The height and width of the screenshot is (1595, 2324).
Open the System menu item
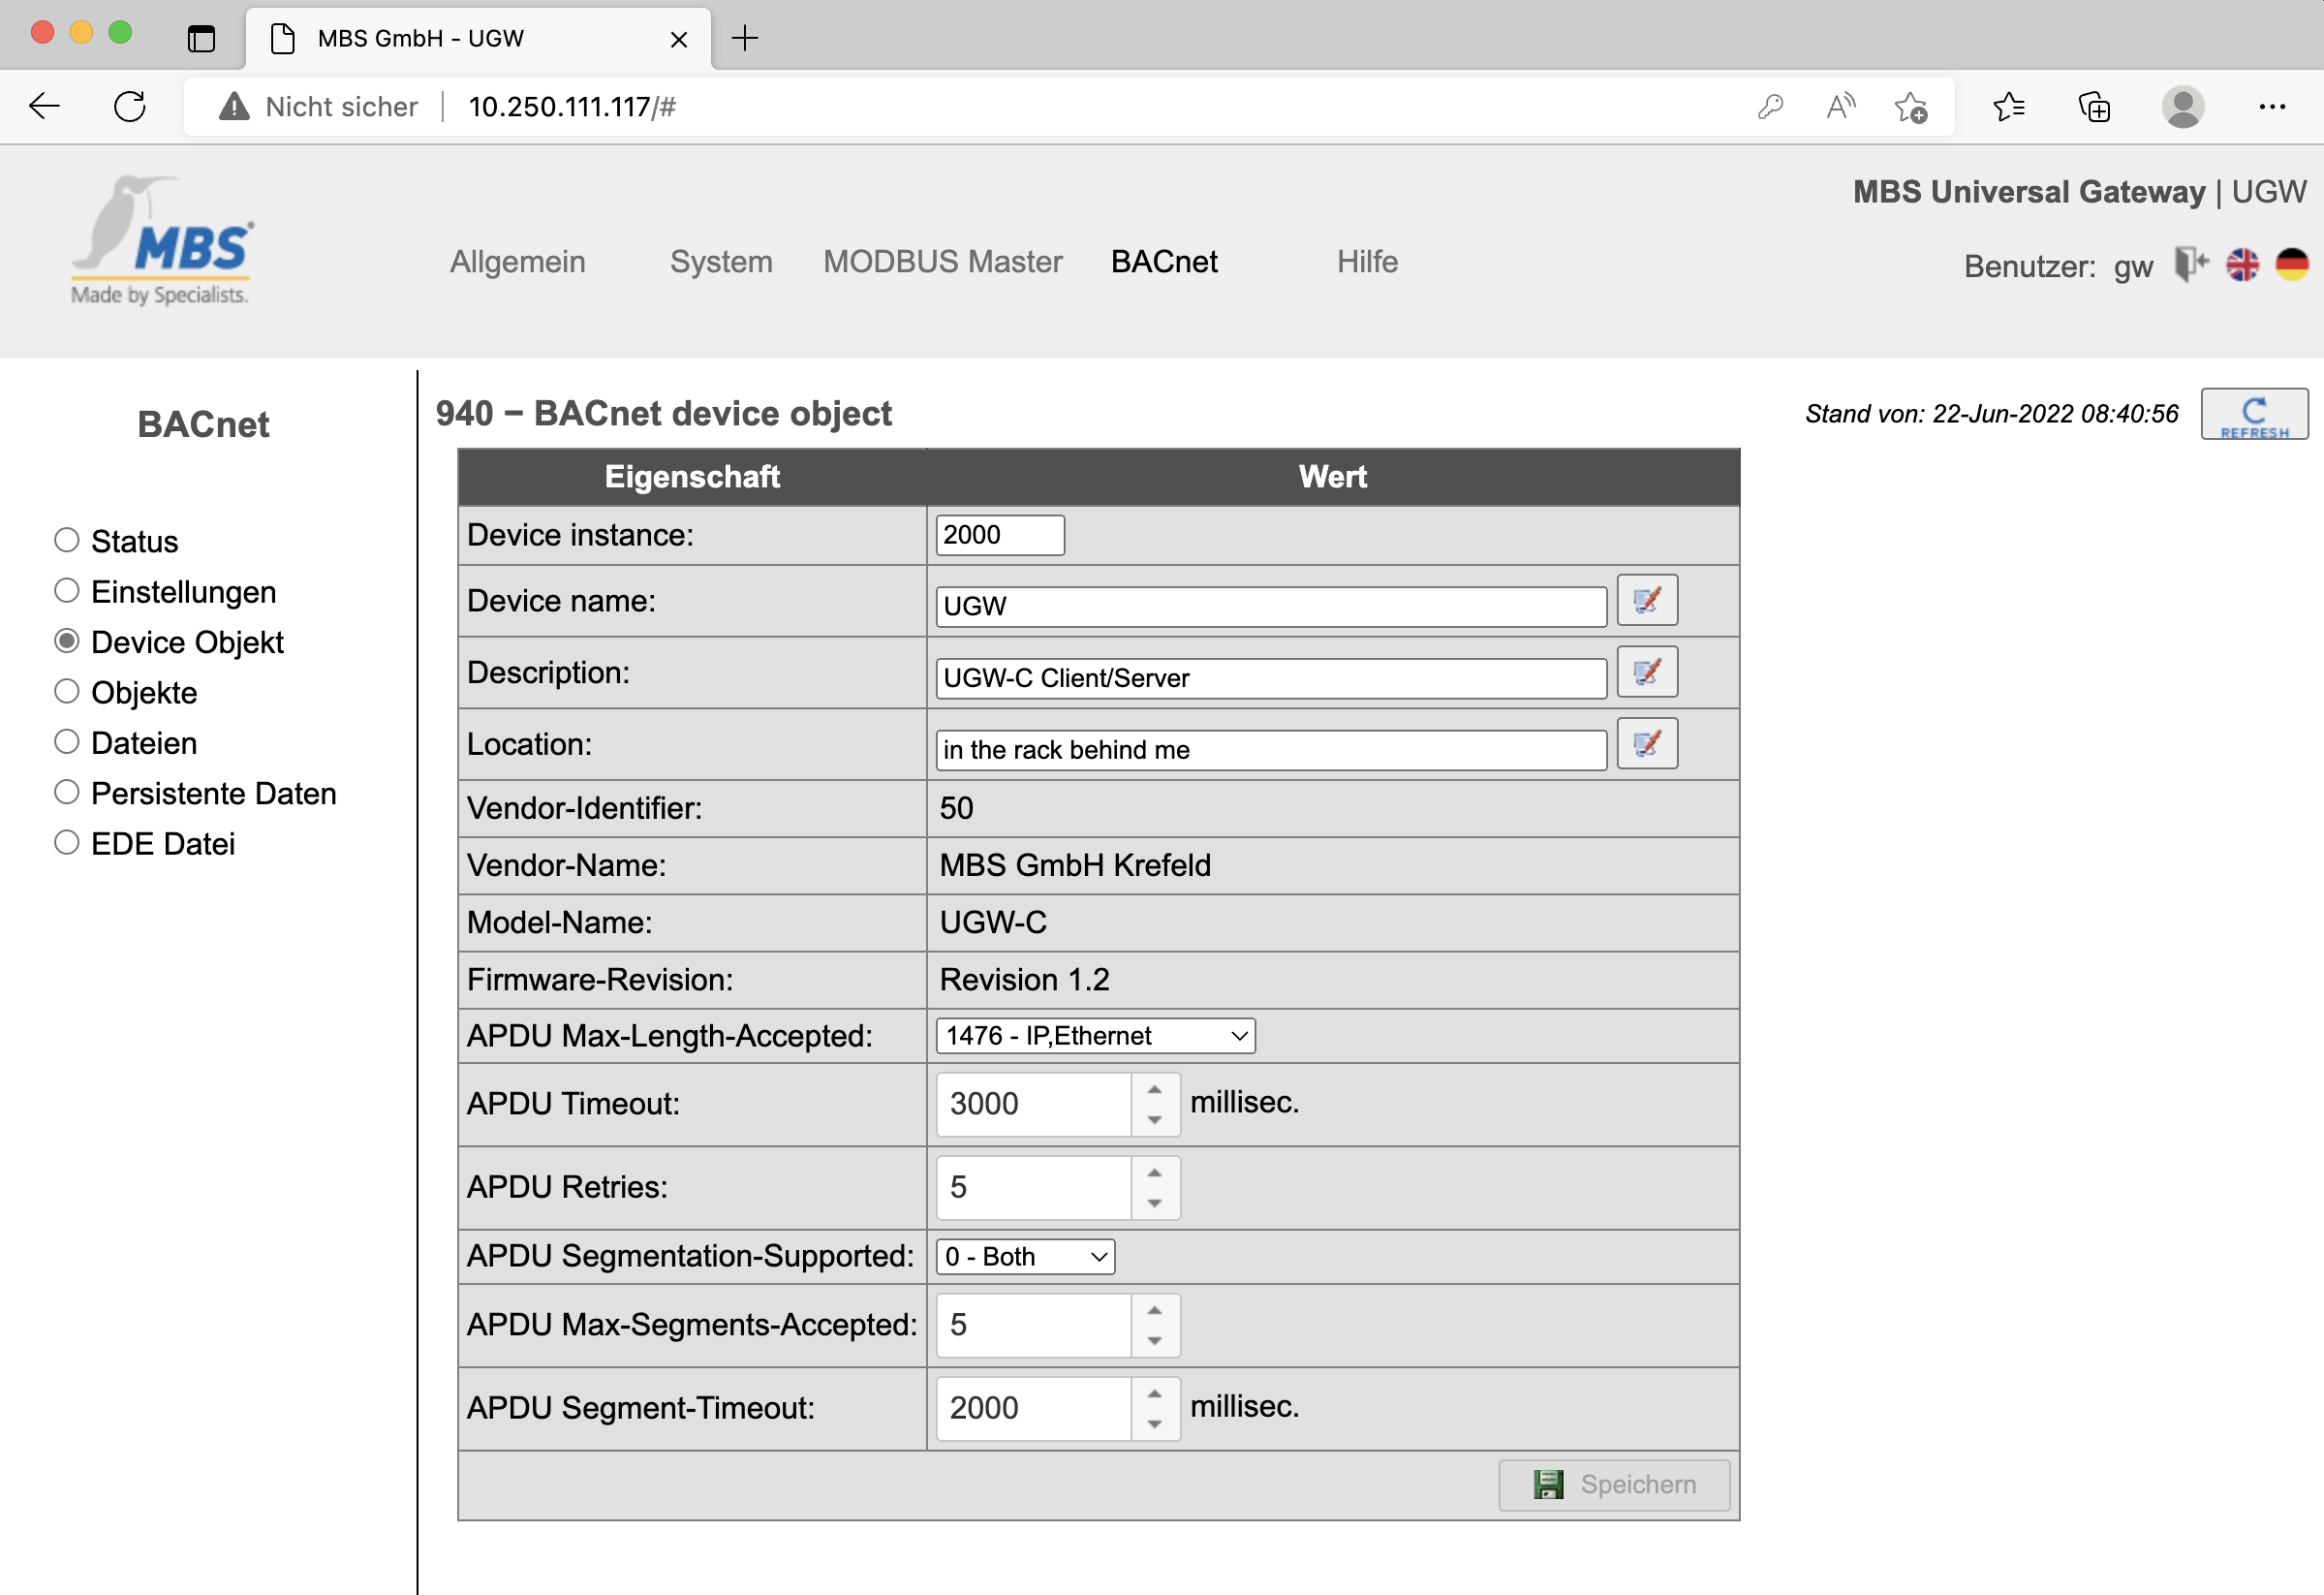pos(720,262)
